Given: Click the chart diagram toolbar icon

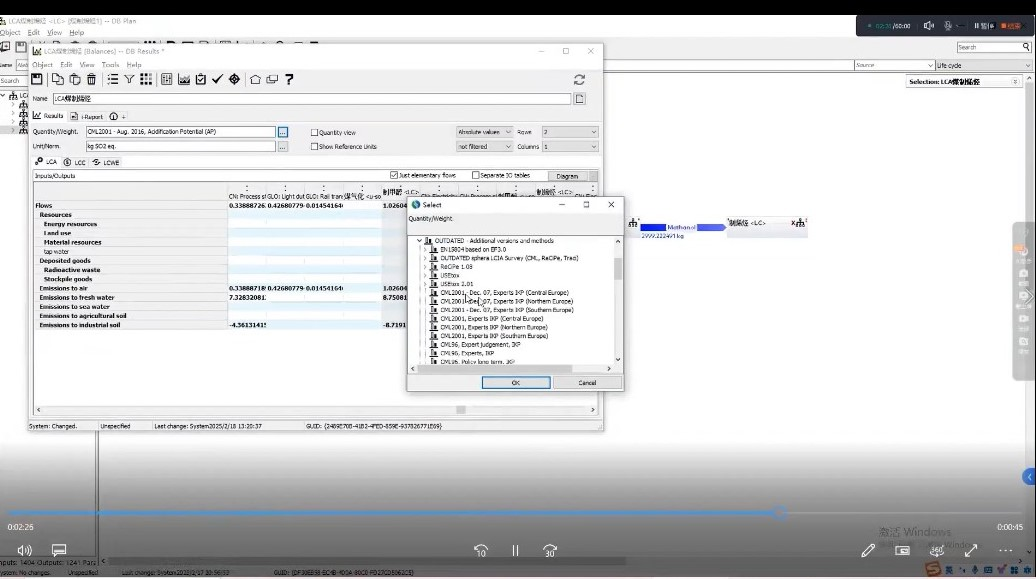Looking at the screenshot, I should pos(184,80).
